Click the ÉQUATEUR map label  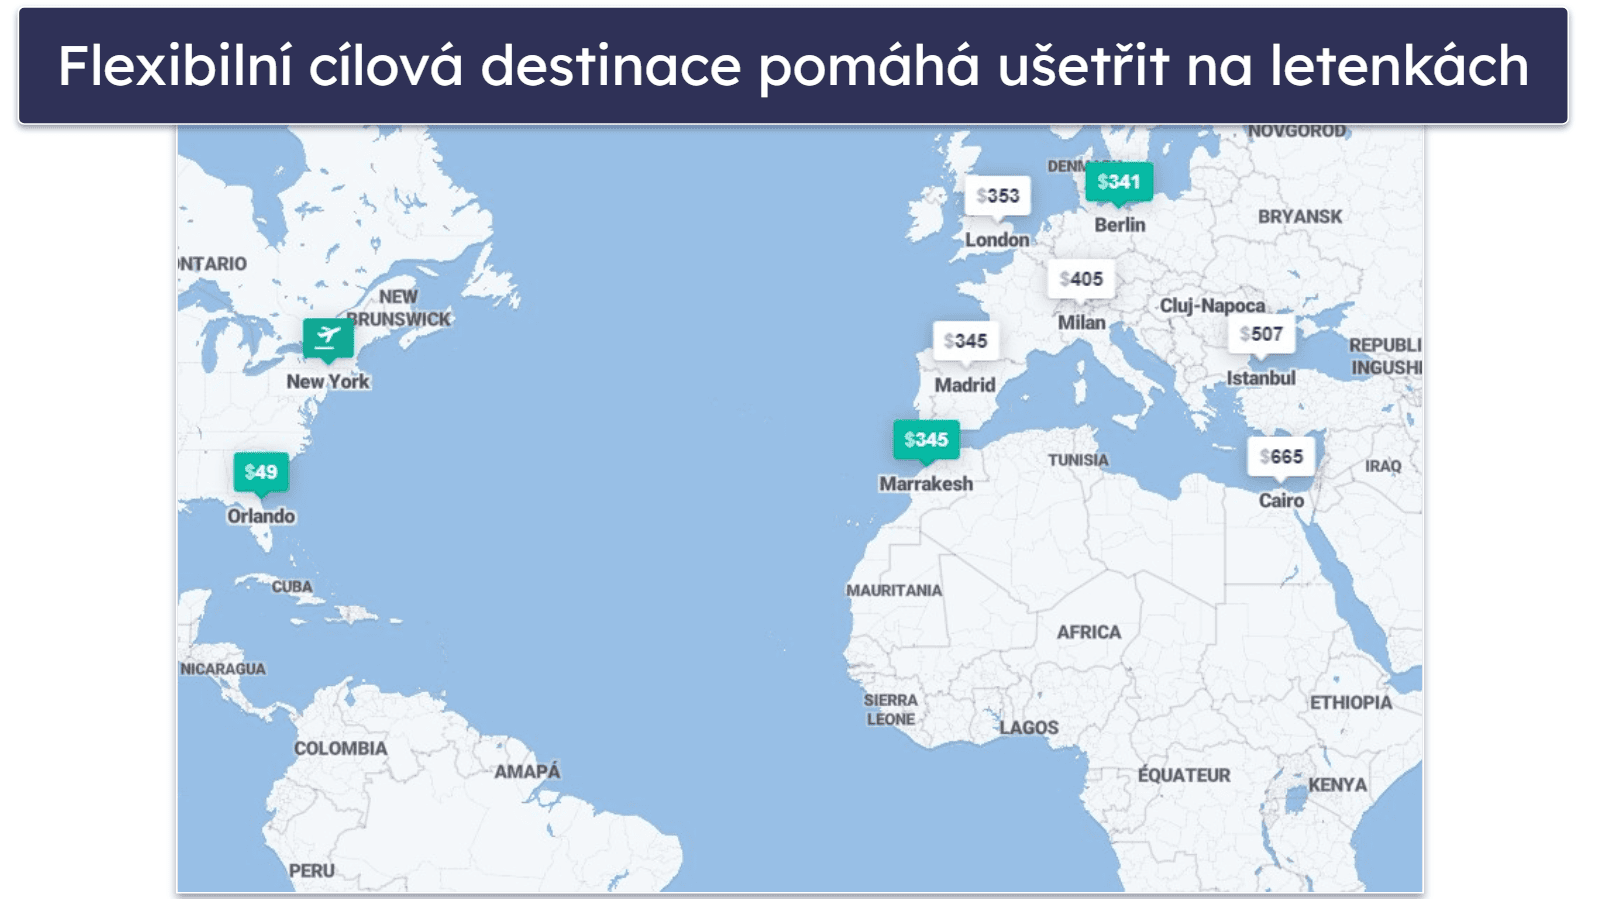tap(1184, 775)
